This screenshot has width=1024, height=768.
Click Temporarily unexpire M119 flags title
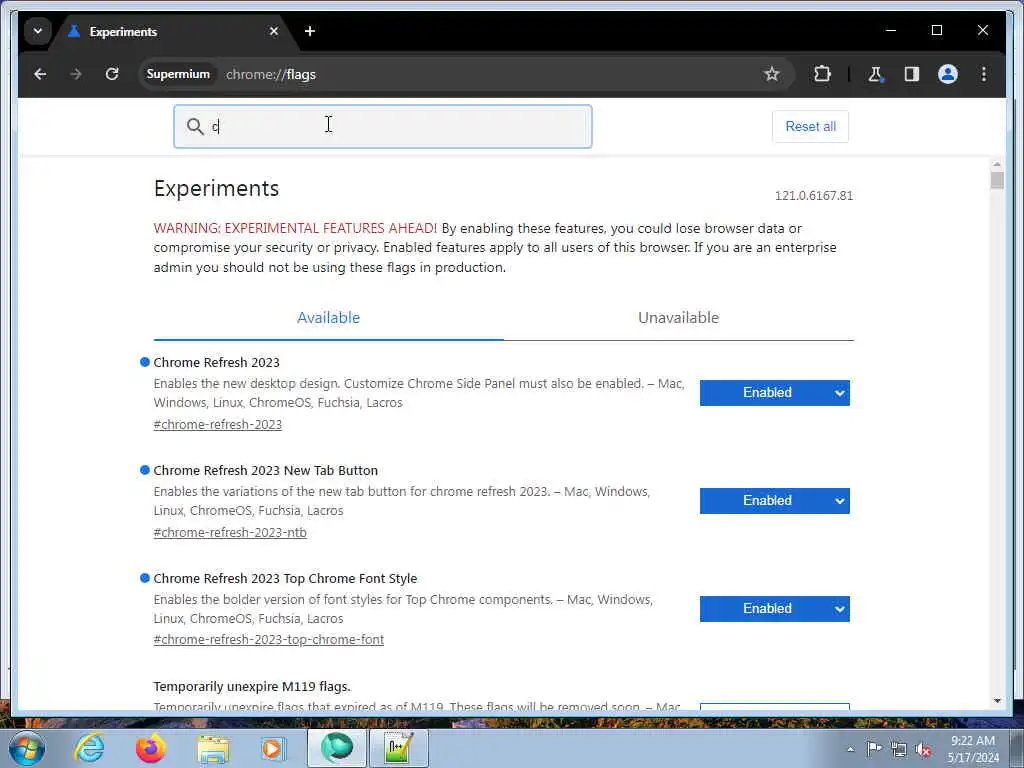tap(251, 686)
